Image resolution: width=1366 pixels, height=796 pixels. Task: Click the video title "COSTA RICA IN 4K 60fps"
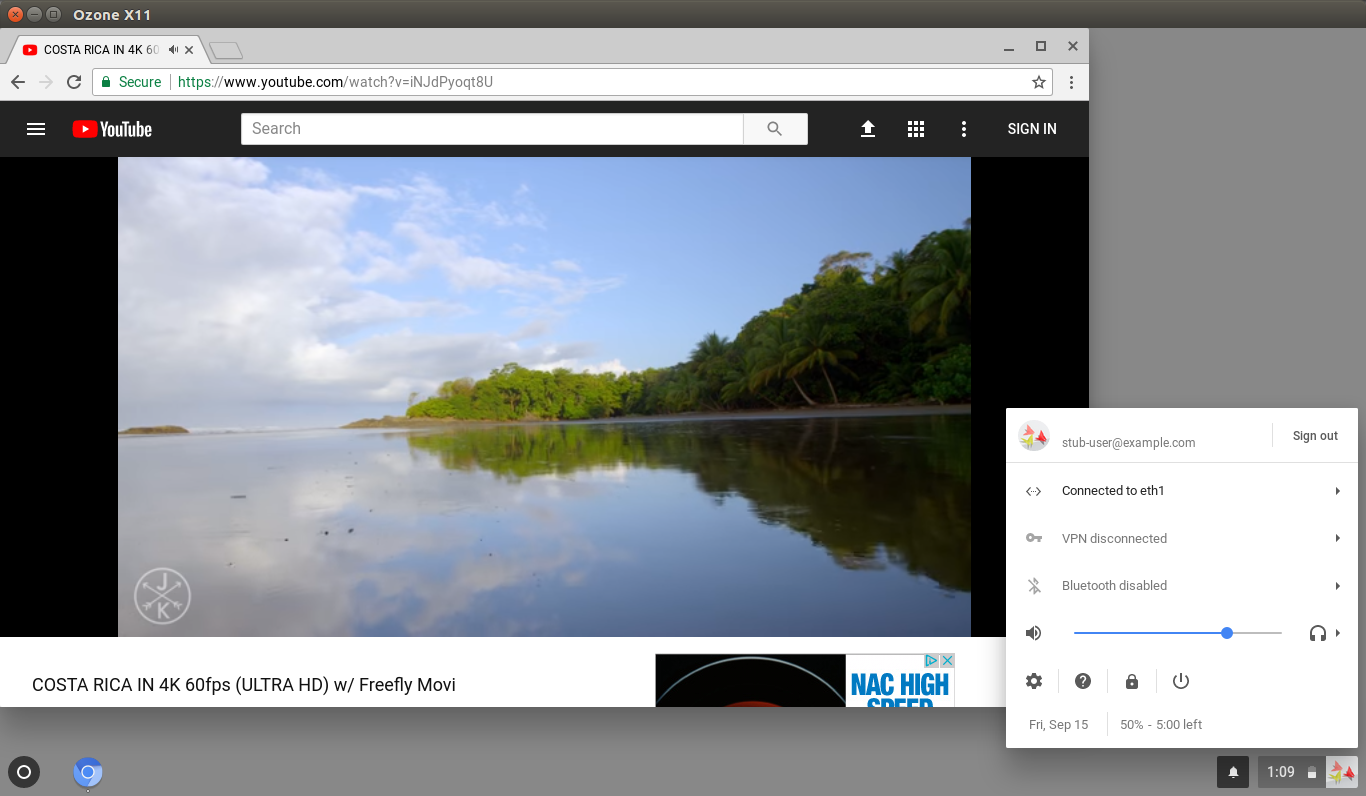[x=244, y=685]
